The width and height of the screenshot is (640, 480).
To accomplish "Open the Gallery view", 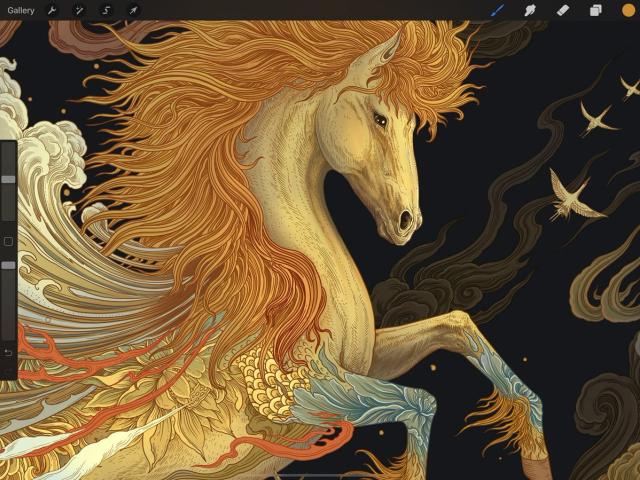I will (21, 10).
